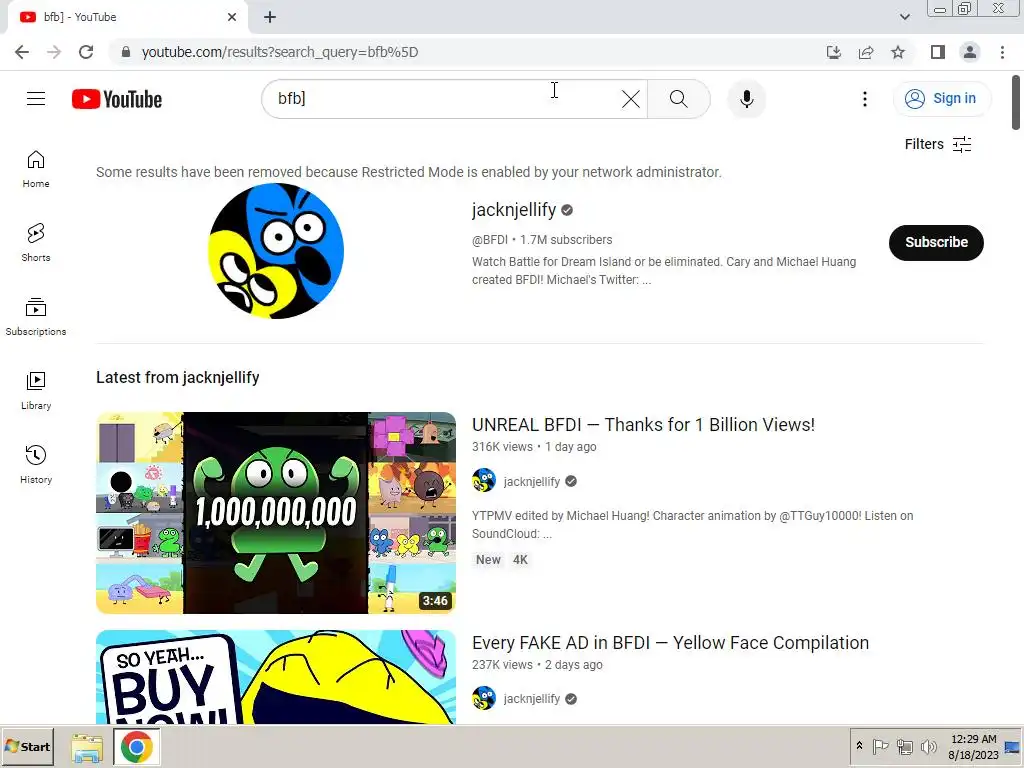Click the 'Latest from jacknjellify' heading
Viewport: 1024px width, 768px height.
(x=178, y=377)
